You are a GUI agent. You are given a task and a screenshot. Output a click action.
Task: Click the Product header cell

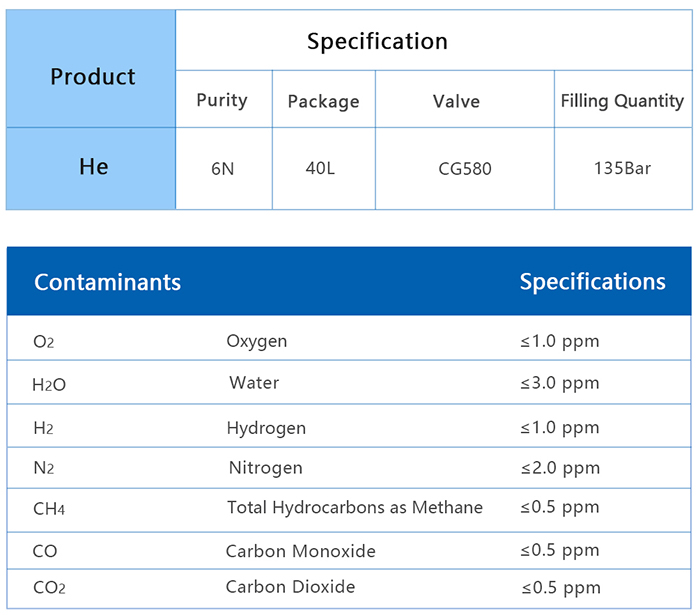(92, 77)
